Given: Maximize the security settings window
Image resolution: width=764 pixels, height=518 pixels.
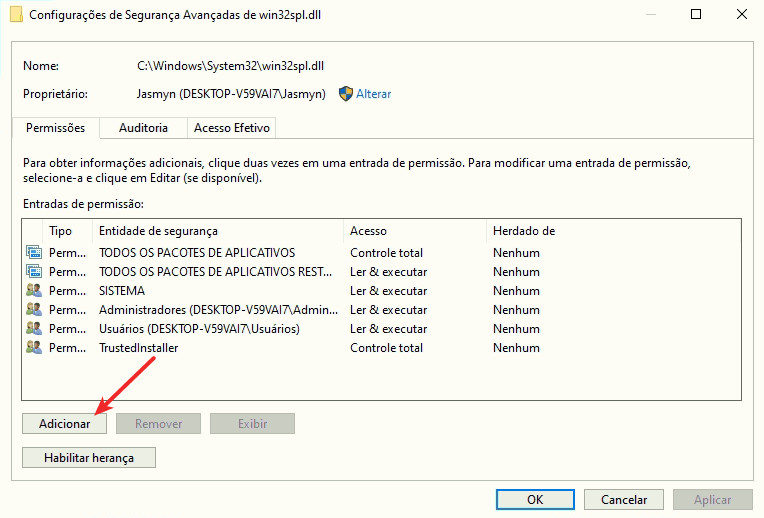Looking at the screenshot, I should (696, 14).
